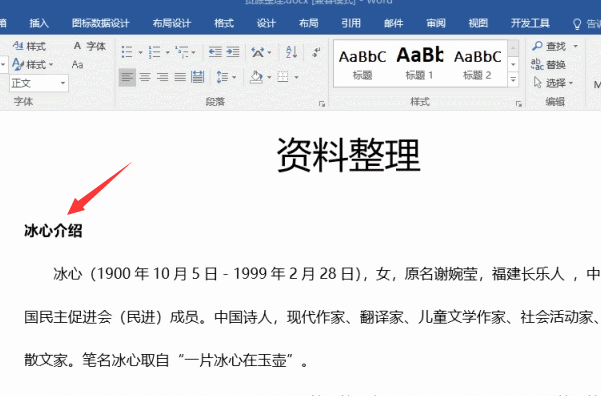Switch to the 插入 tab

click(x=39, y=23)
